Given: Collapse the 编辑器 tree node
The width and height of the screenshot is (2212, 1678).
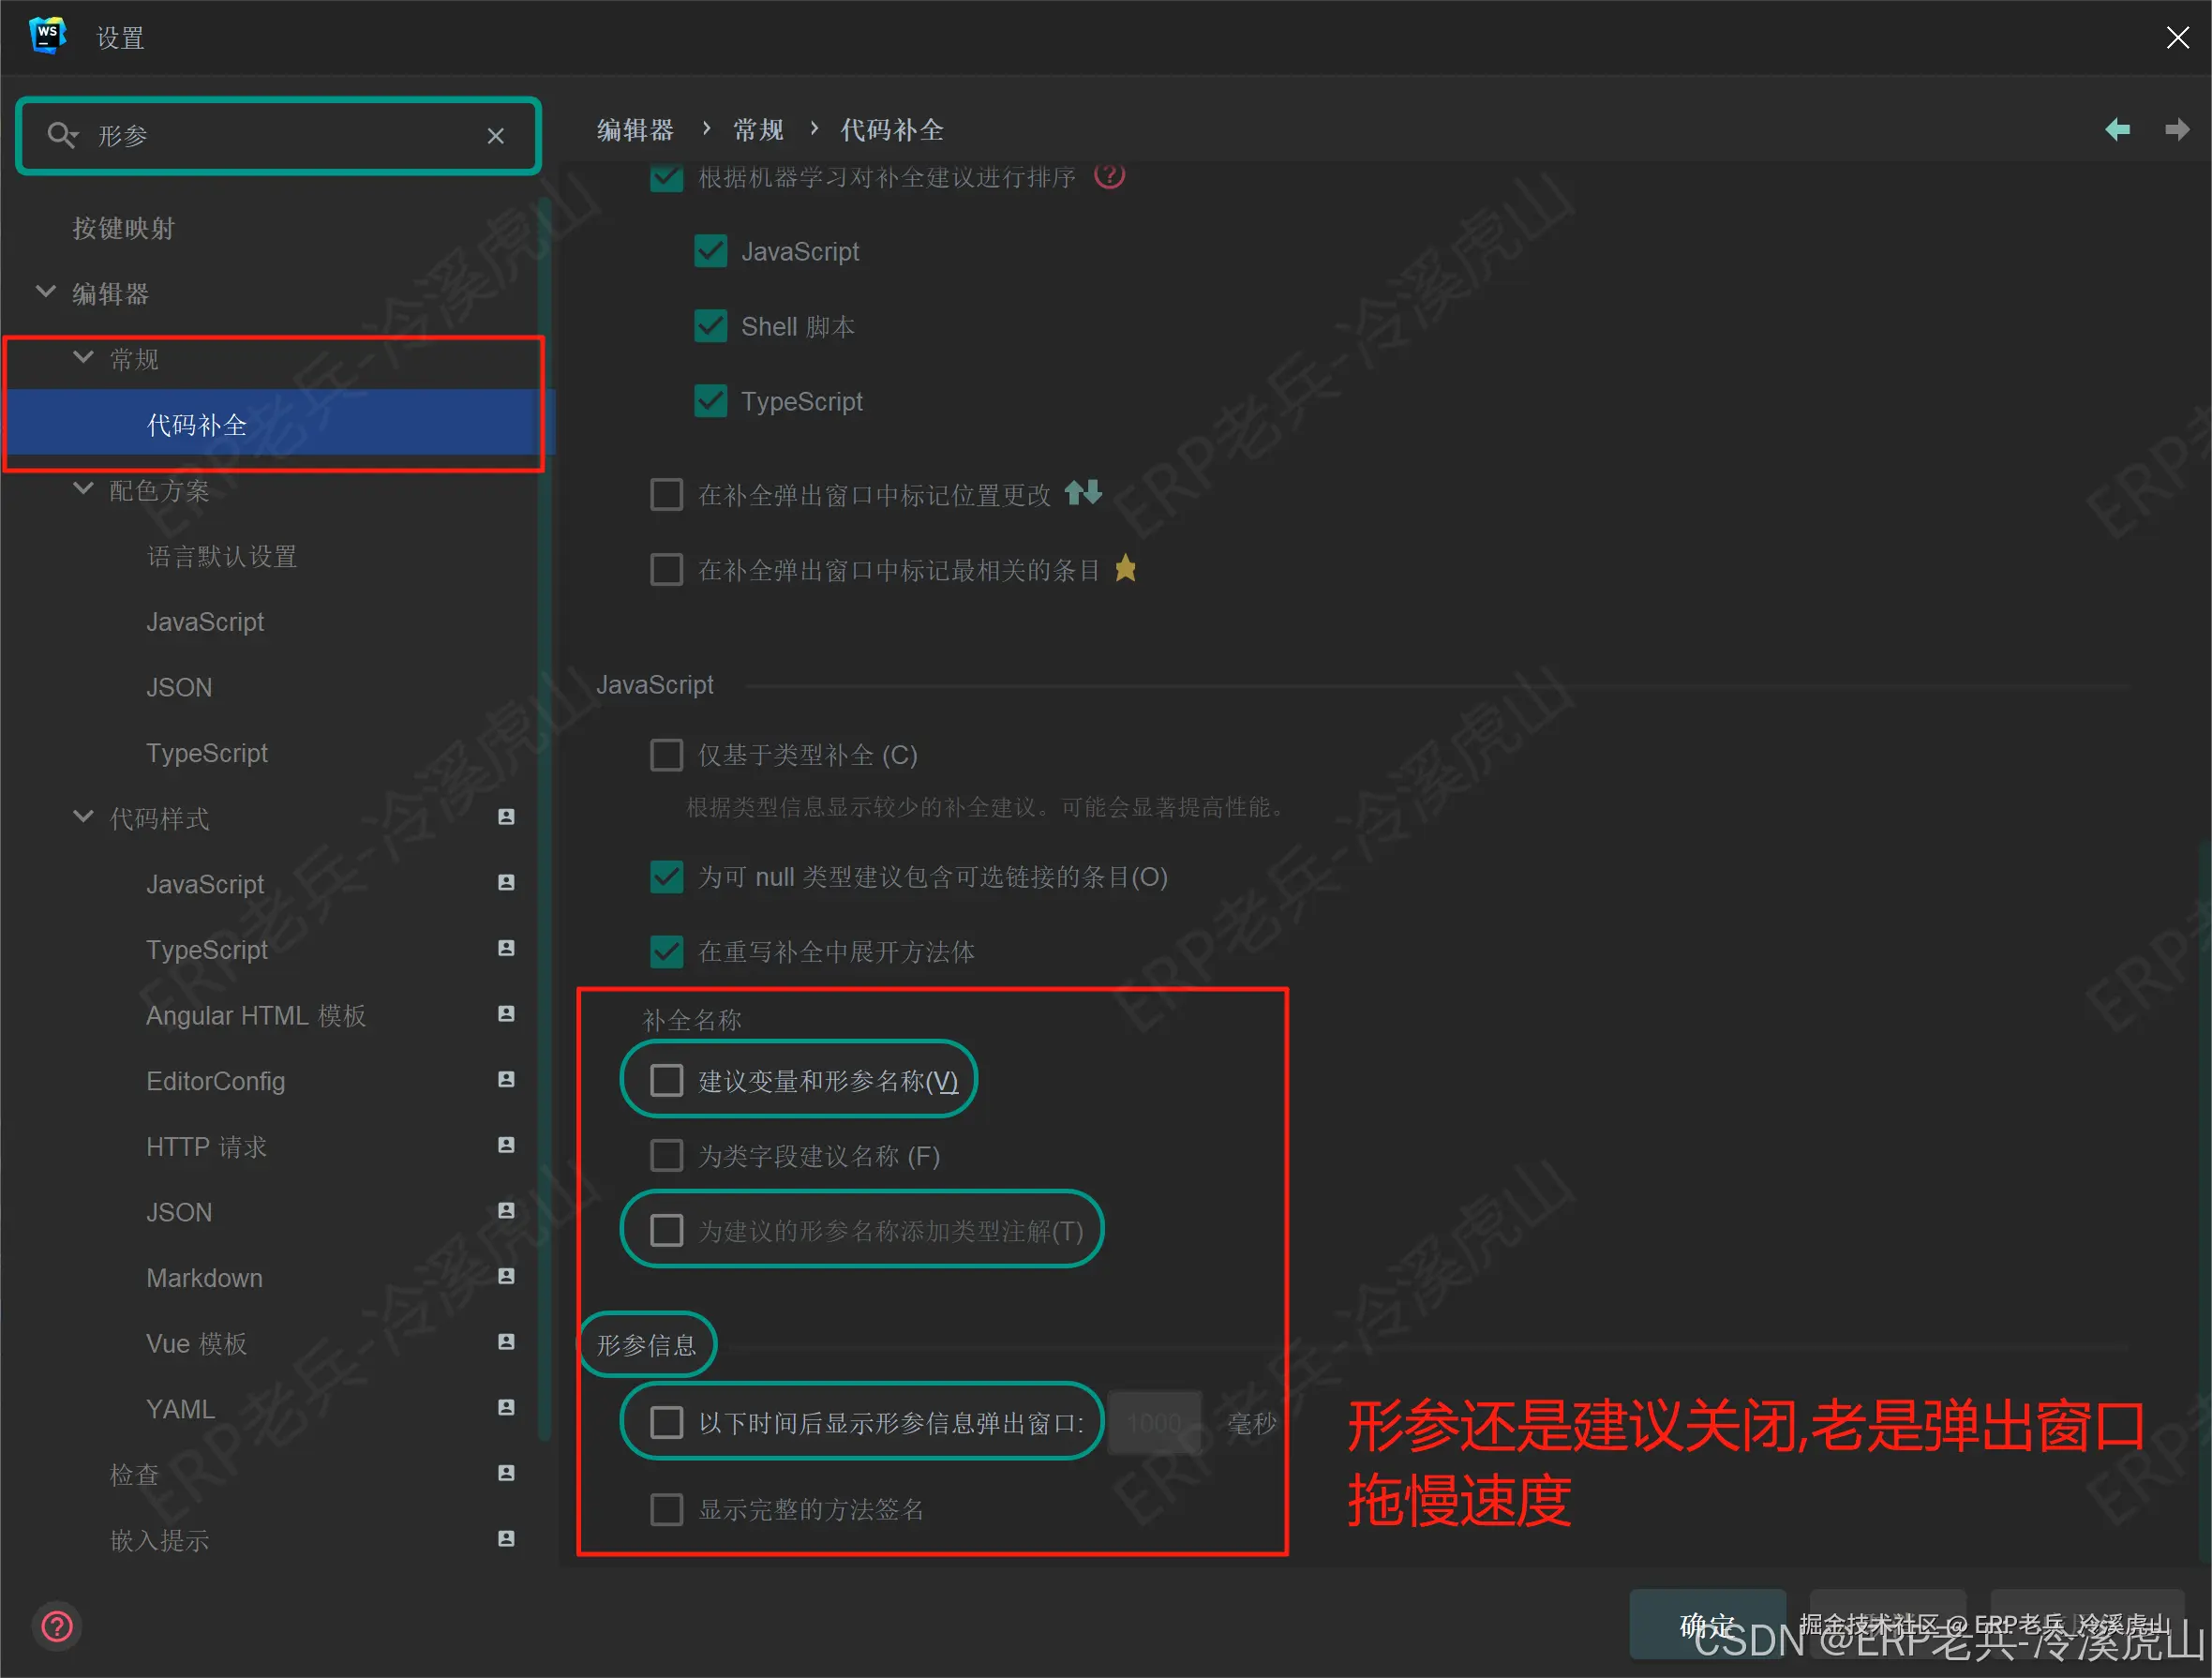Looking at the screenshot, I should click(x=45, y=292).
